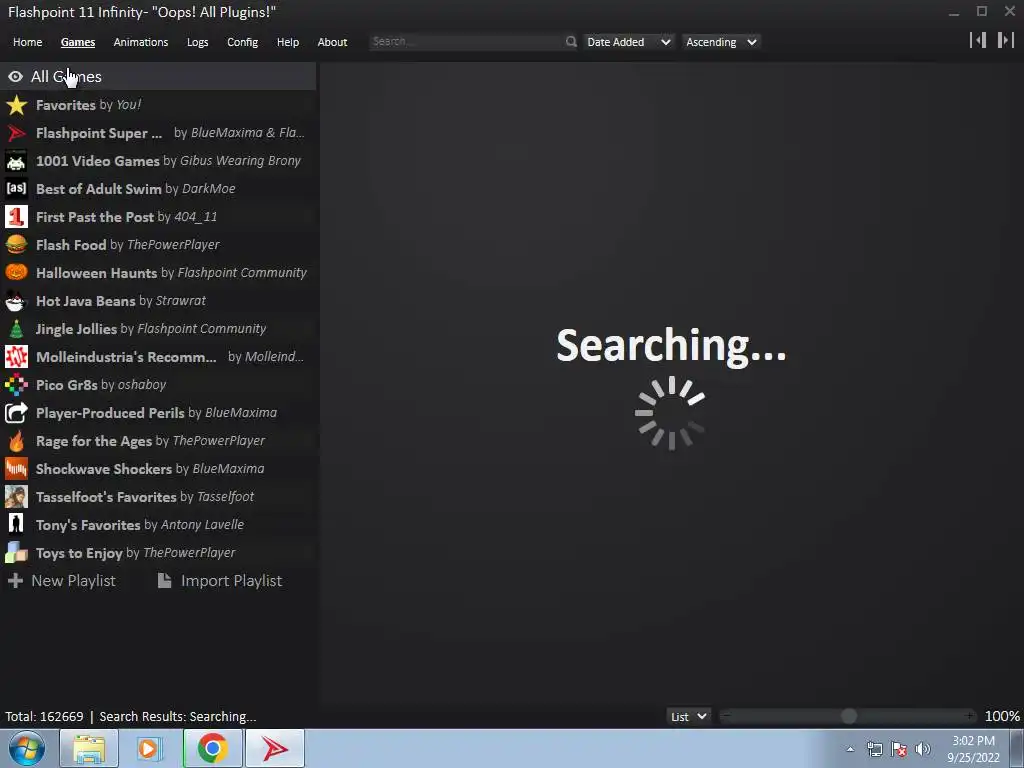
Task: Switch to the Animations tab
Action: click(140, 42)
